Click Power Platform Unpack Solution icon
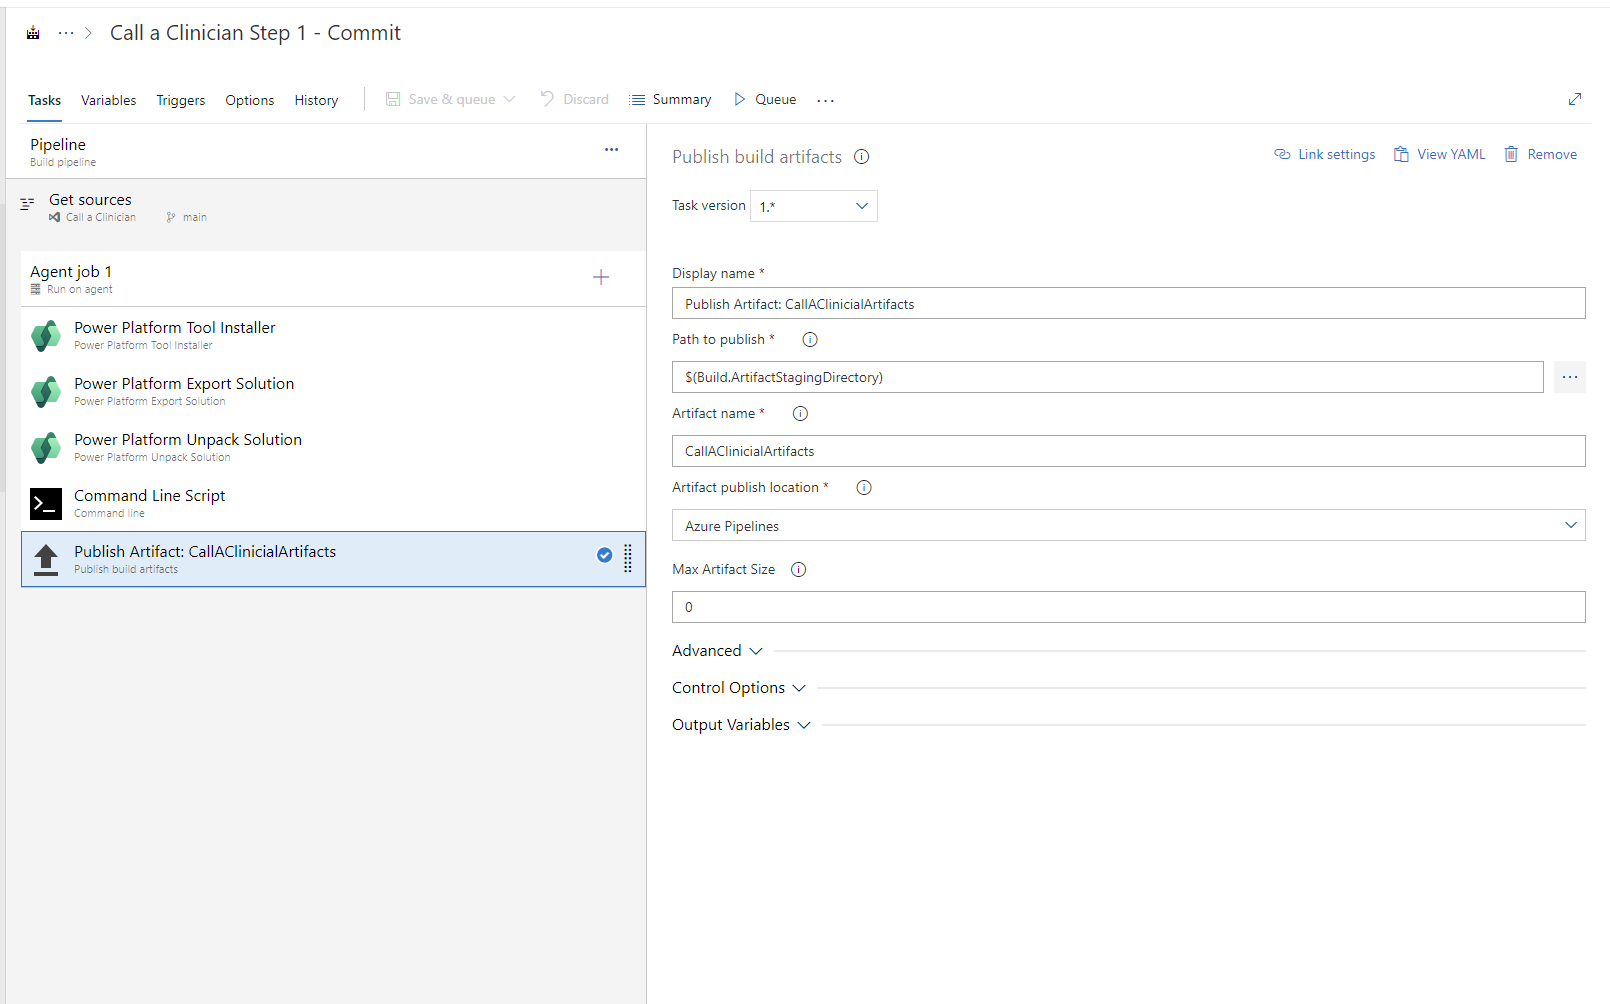1610x1004 pixels. (46, 447)
